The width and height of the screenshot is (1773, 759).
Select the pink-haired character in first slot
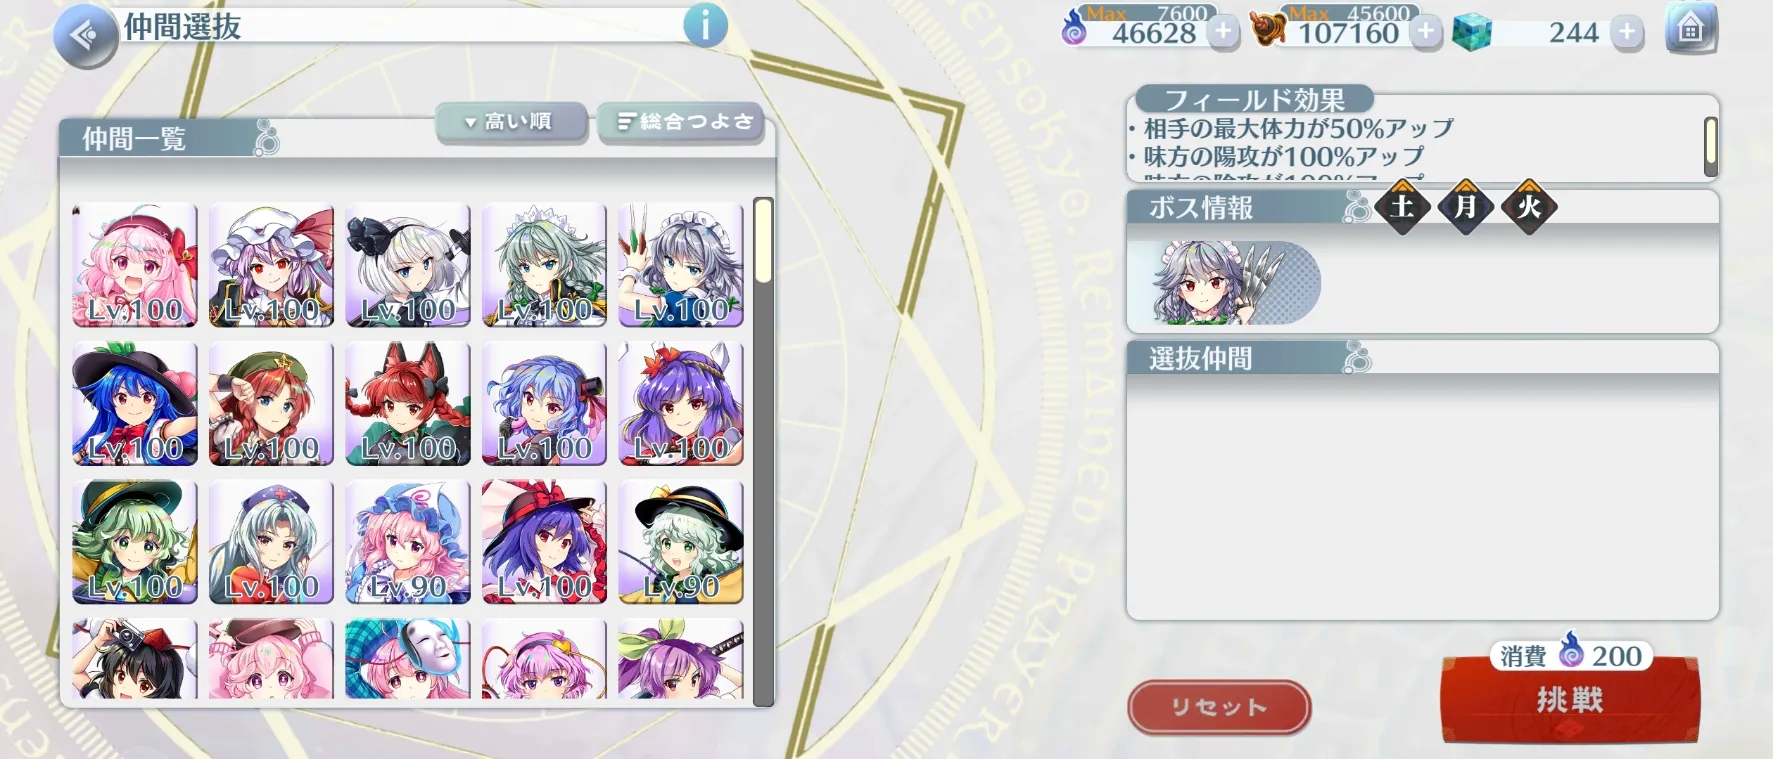coord(134,265)
